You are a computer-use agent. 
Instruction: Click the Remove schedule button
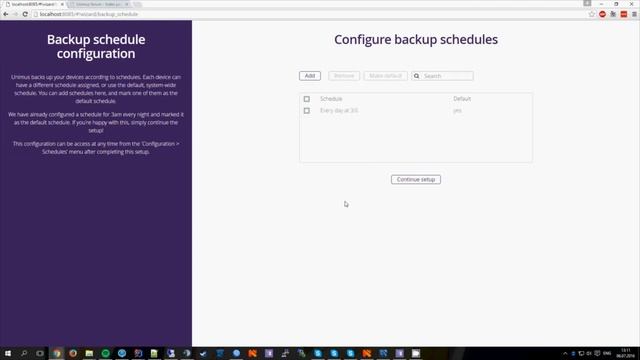tap(344, 76)
